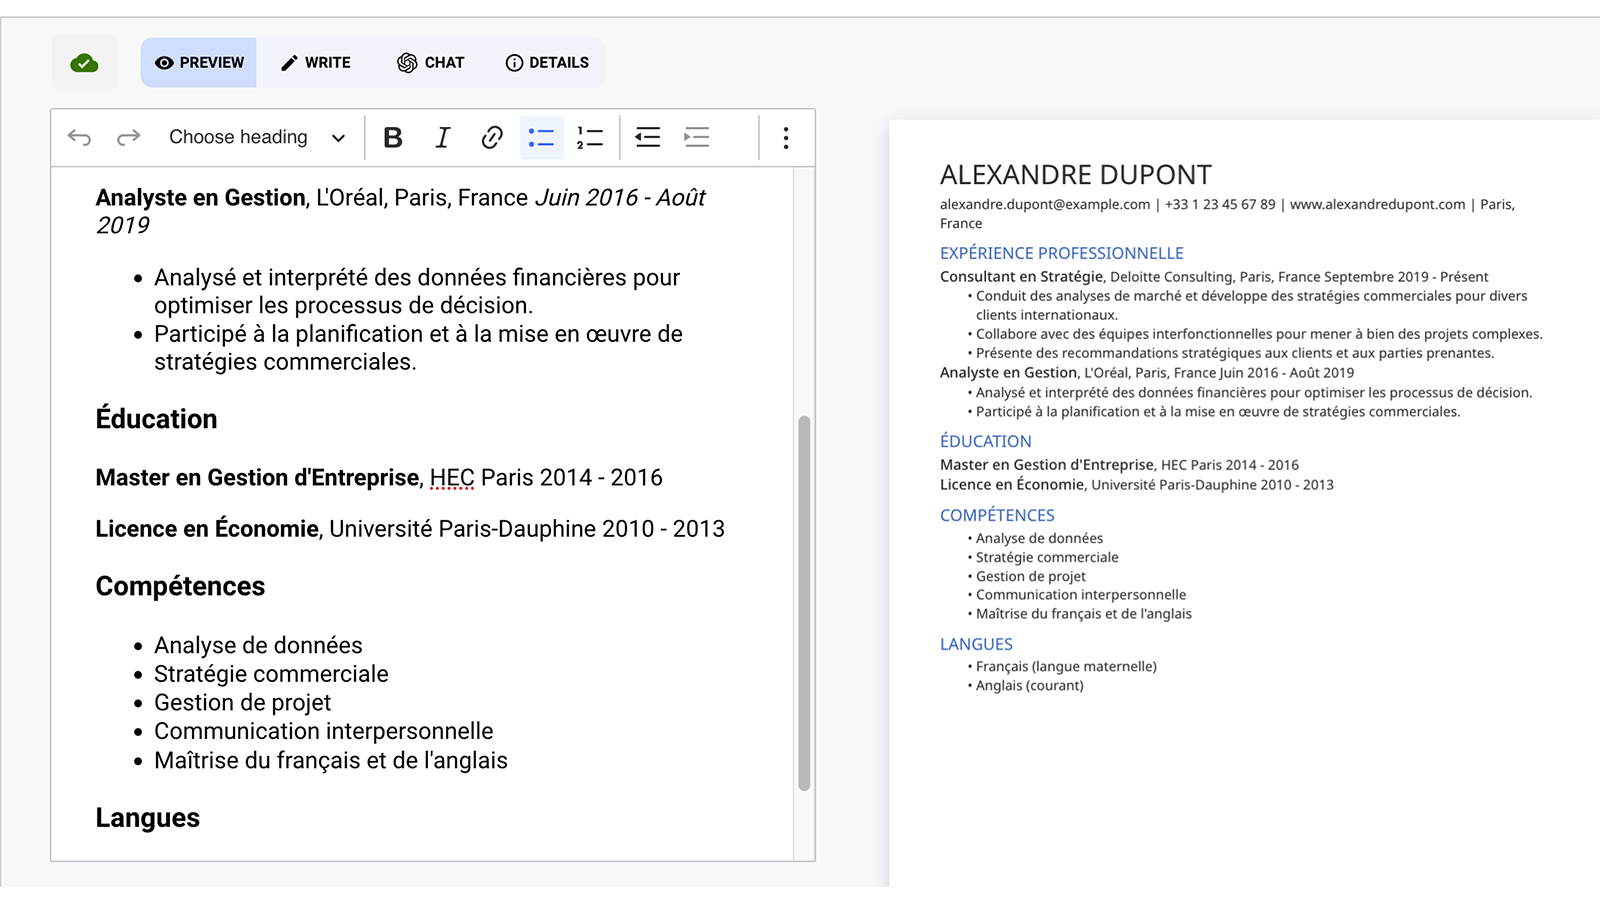
Task: Open the Chat tab
Action: tap(431, 62)
